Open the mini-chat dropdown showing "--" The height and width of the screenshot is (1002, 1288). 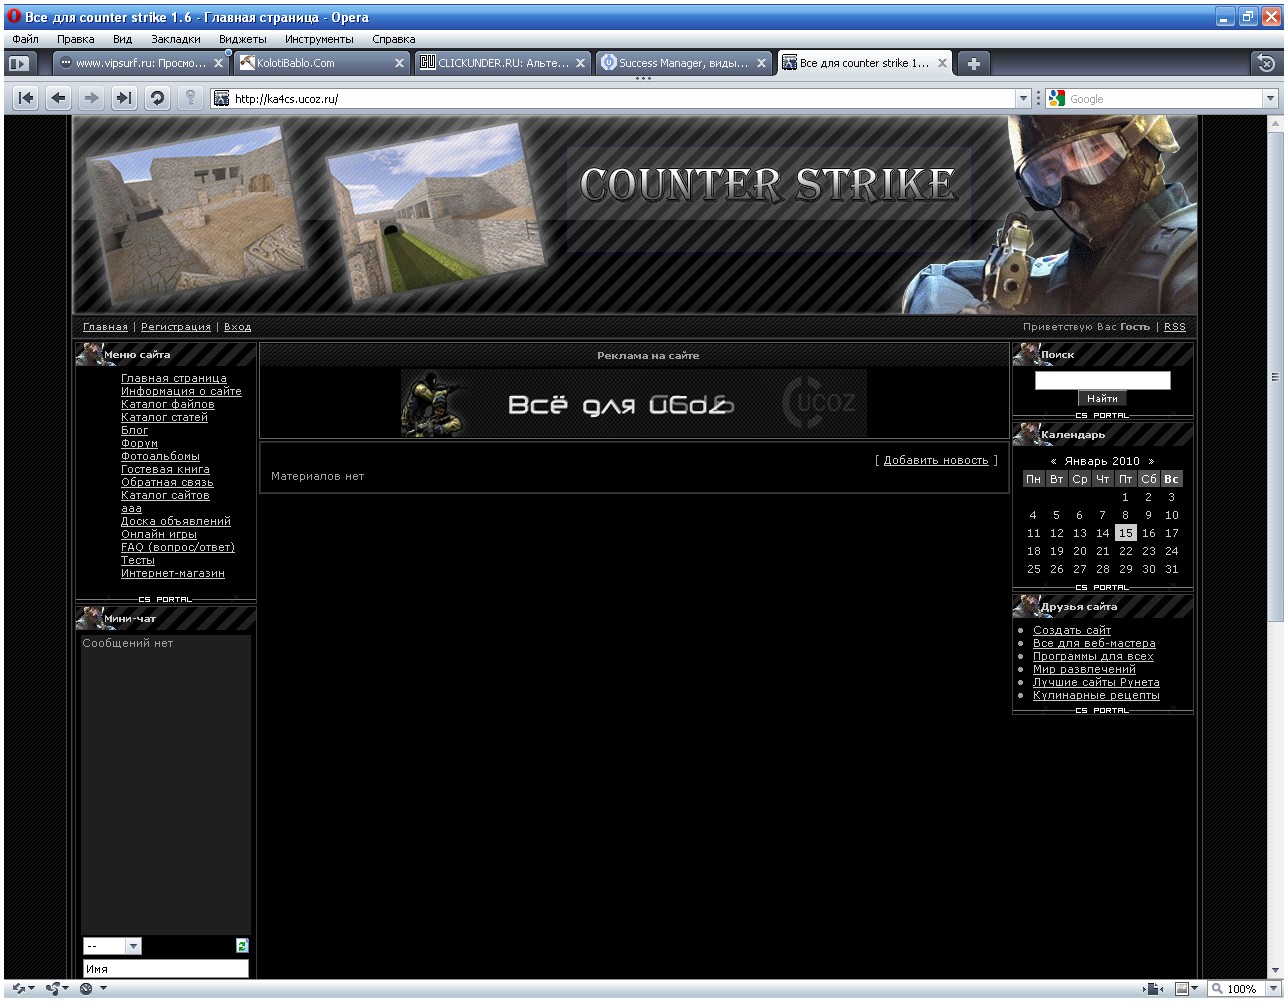point(112,946)
